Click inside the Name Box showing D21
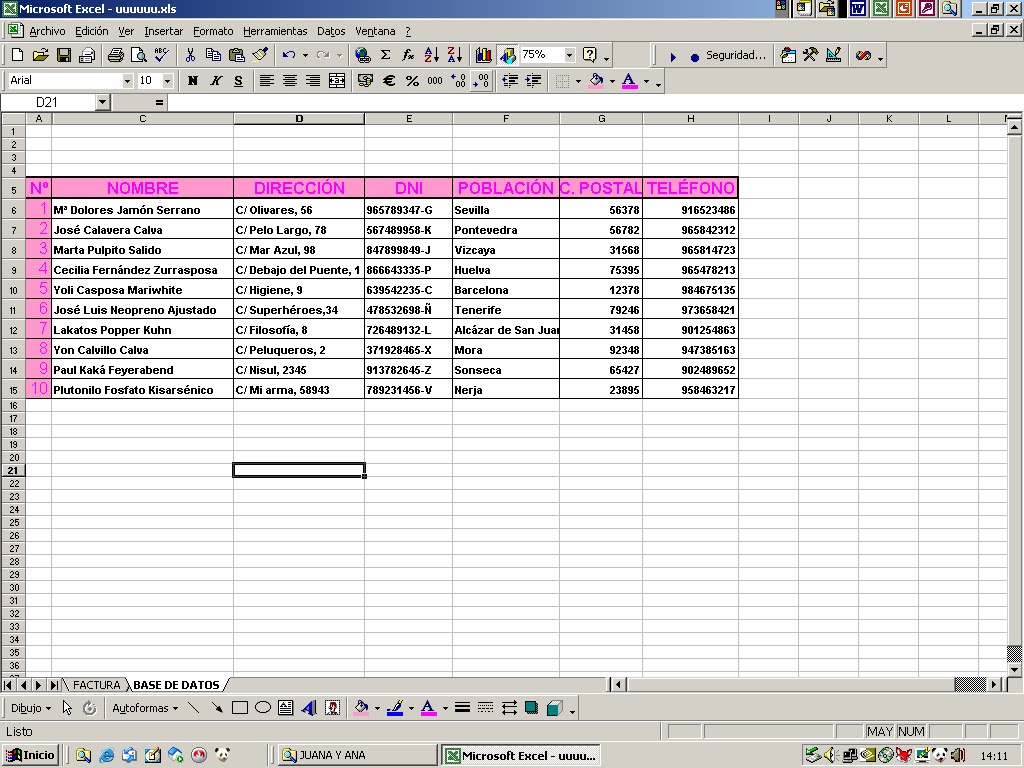The width and height of the screenshot is (1024, 768). coord(45,101)
